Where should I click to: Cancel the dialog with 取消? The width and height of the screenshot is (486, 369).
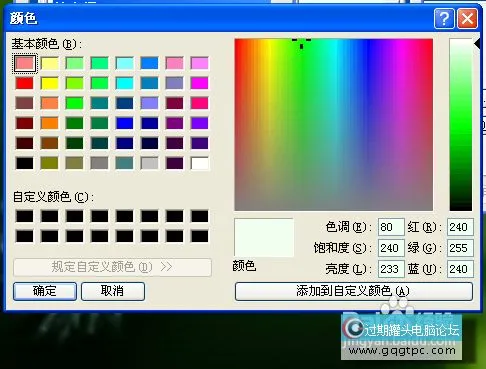point(113,291)
